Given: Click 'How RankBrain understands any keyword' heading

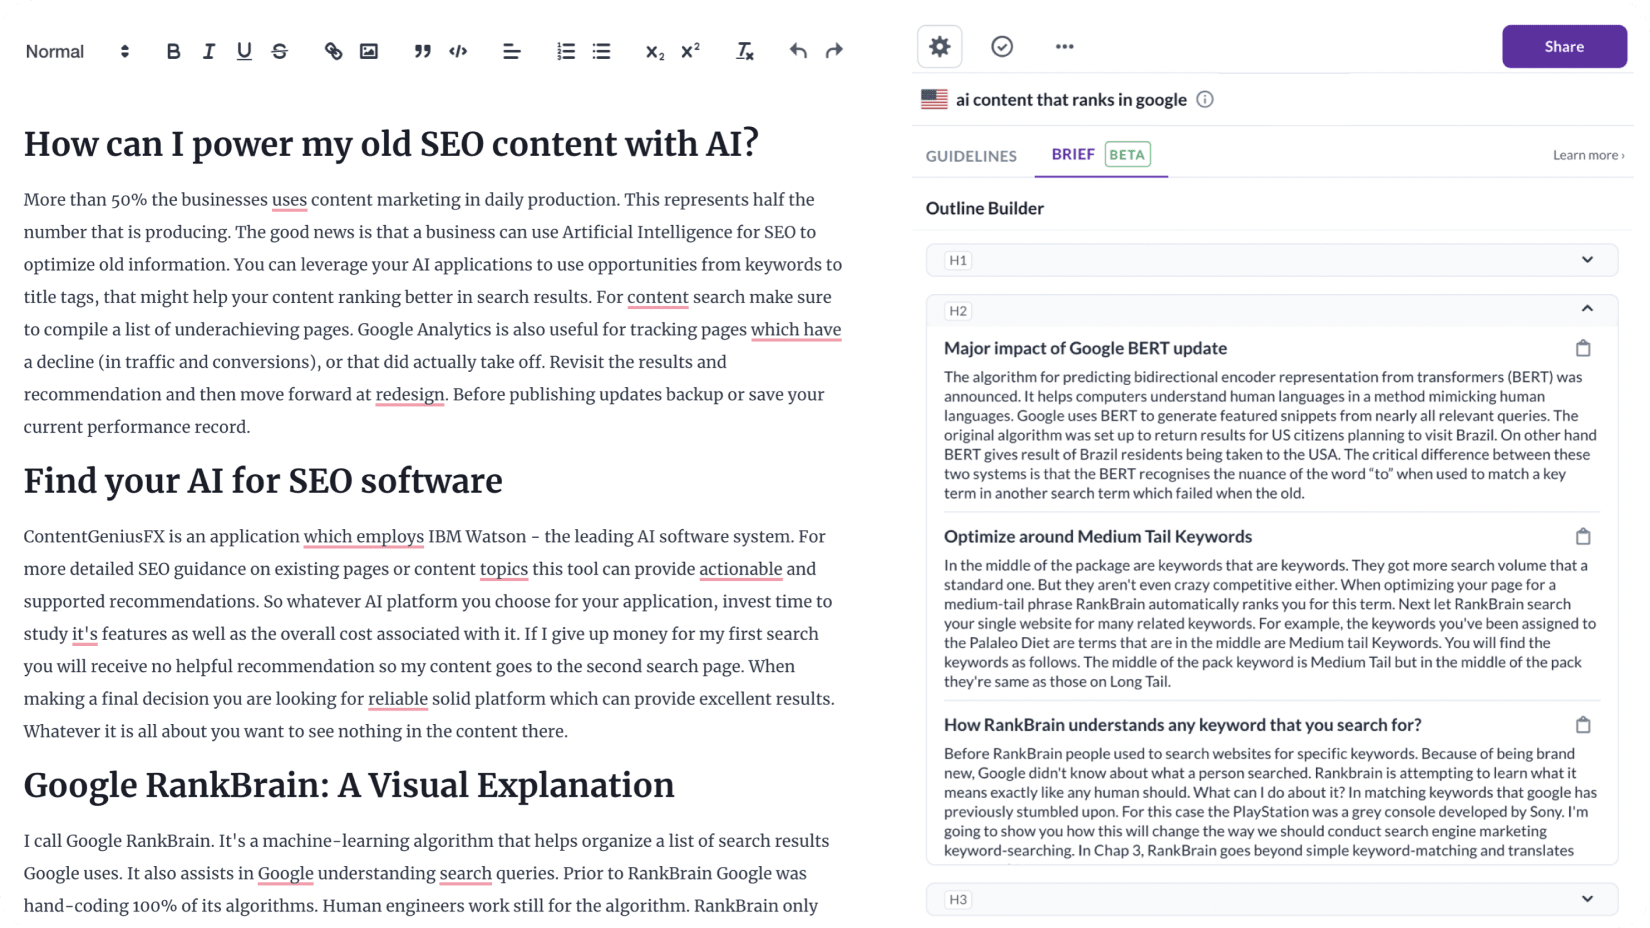Looking at the screenshot, I should pos(1182,724).
